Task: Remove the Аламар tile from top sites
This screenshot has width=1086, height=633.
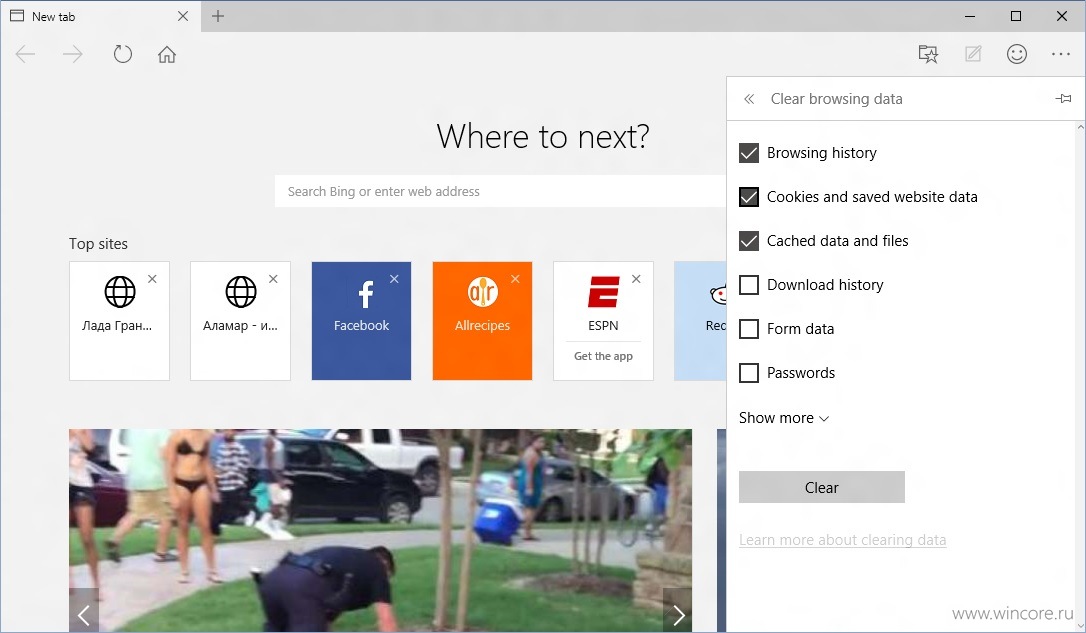Action: [274, 278]
